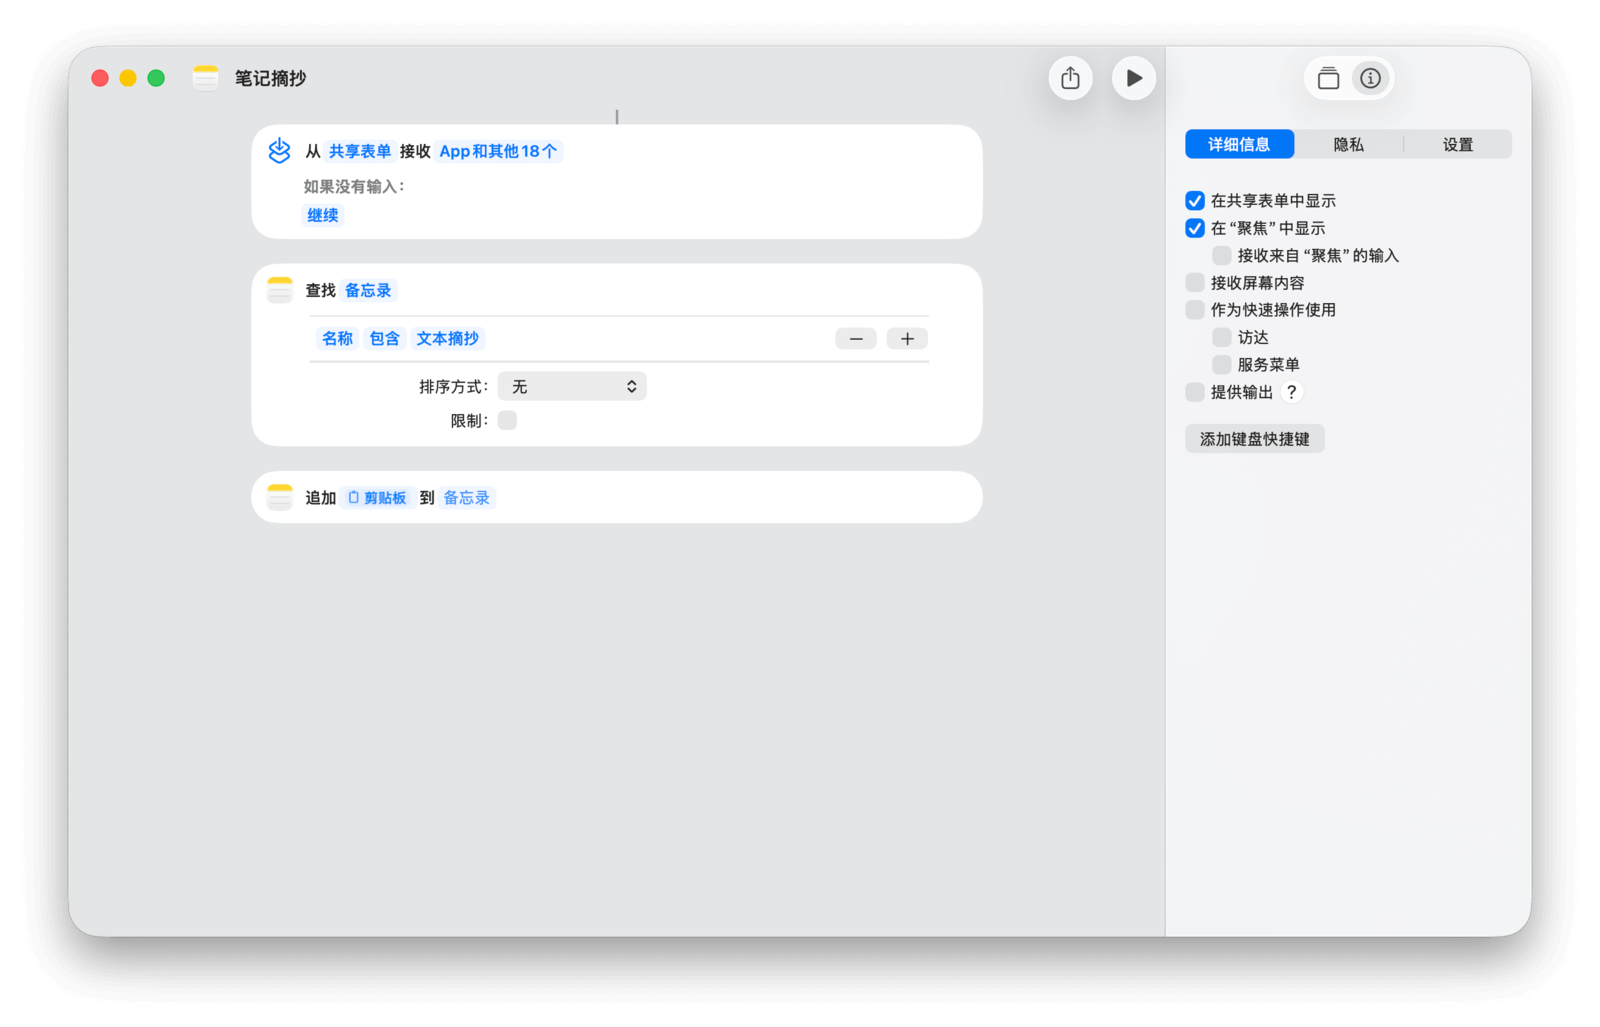Enable 接收屏幕内容 checkbox
The height and width of the screenshot is (1027, 1600).
coord(1195,283)
